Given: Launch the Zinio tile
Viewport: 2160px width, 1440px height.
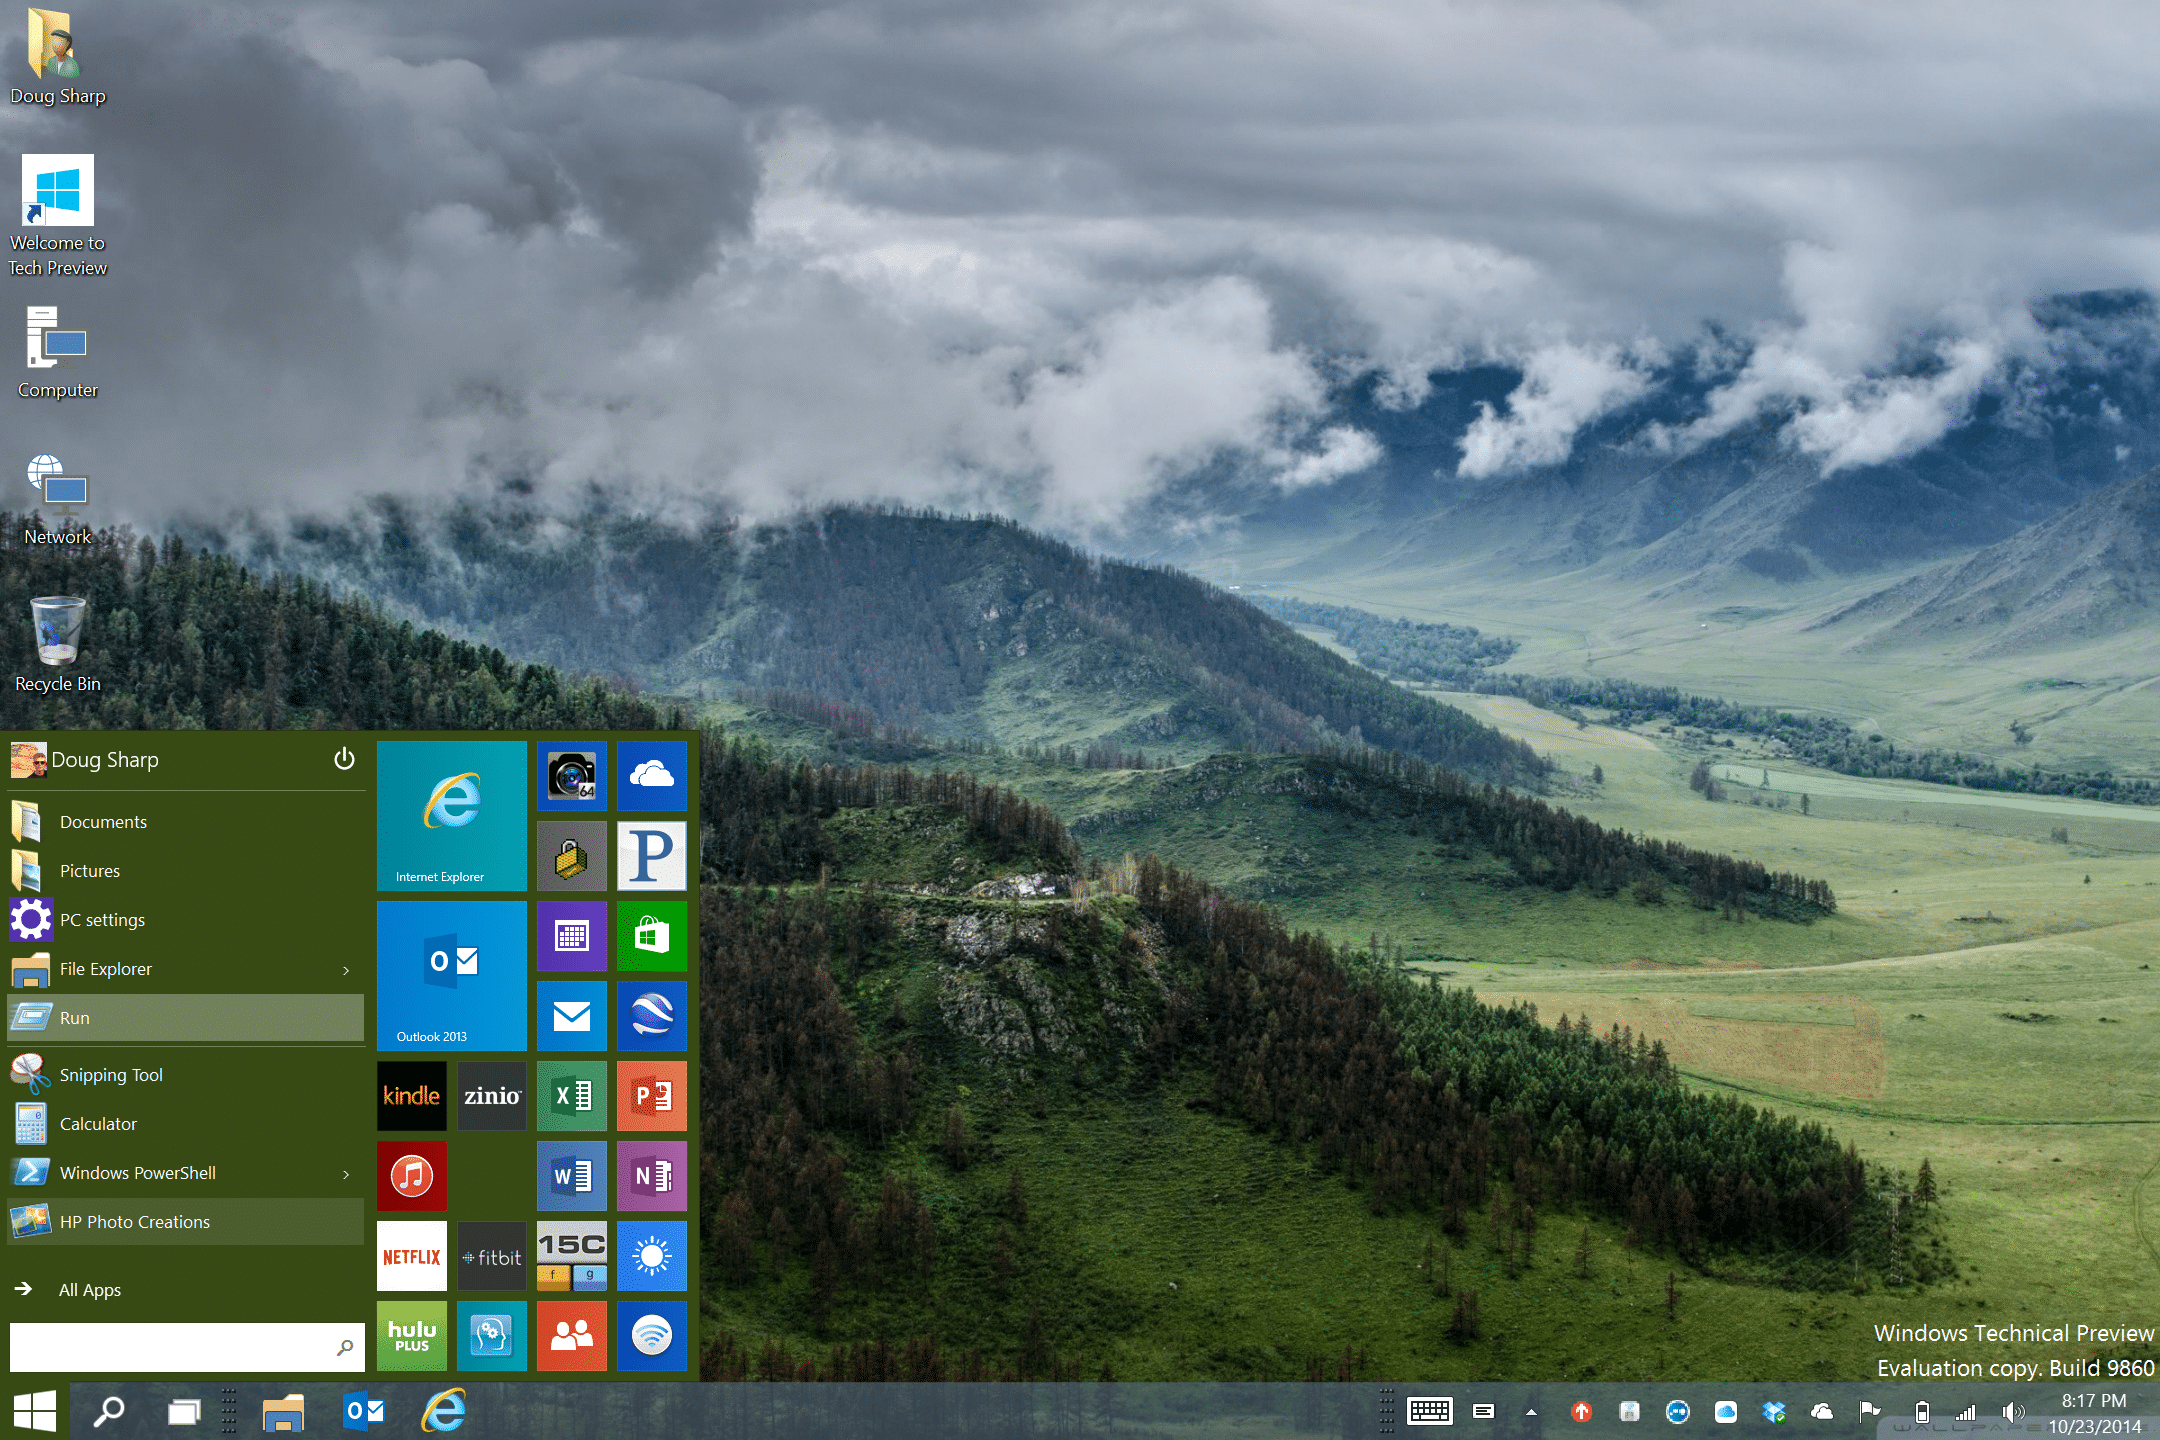Looking at the screenshot, I should 492,1096.
